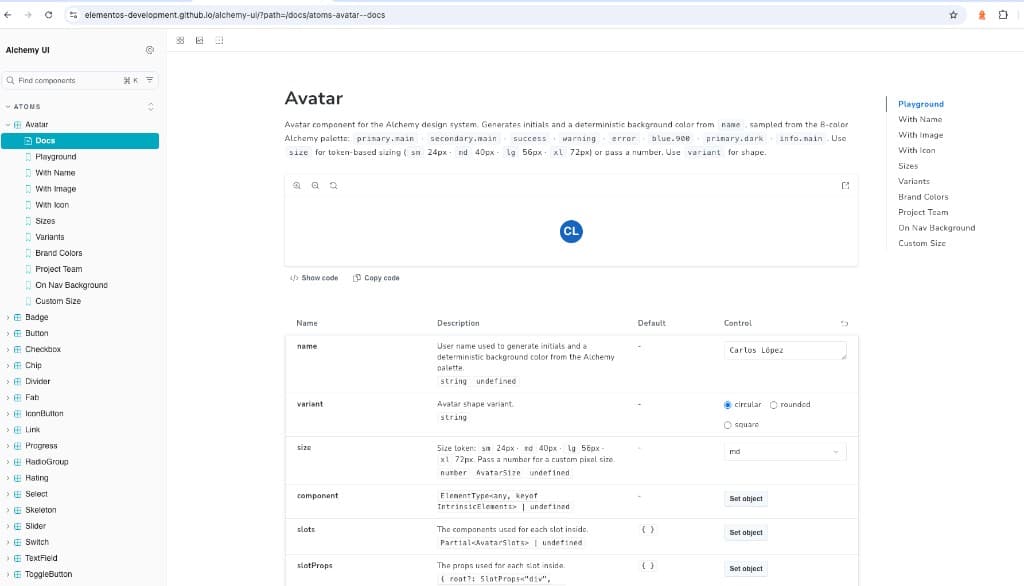The width and height of the screenshot is (1024, 586).
Task: Open the Storybook settings gear icon
Action: 150,50
